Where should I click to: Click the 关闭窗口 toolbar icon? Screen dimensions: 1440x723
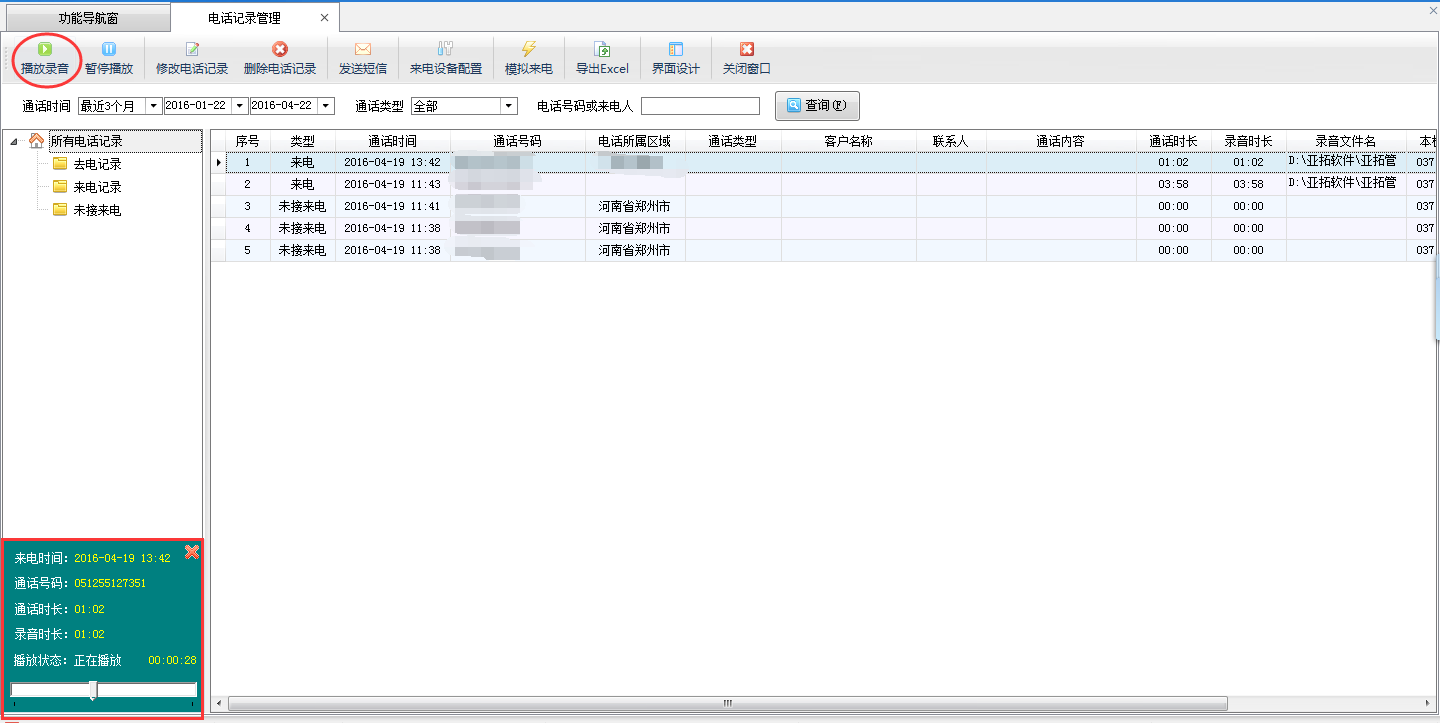[746, 49]
